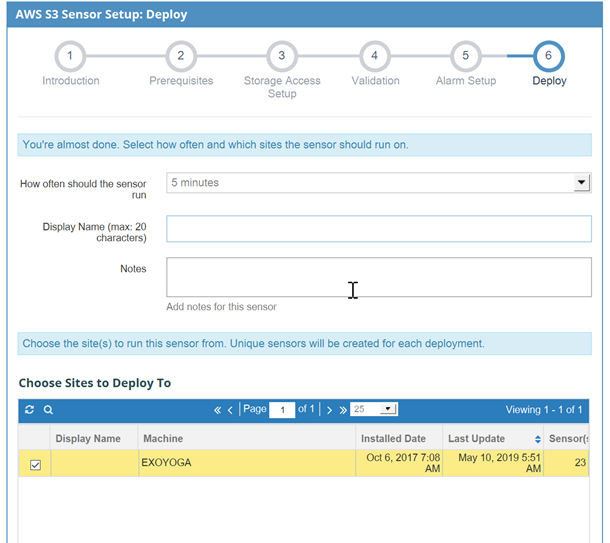
Task: Sort by Installed Date column header
Action: tap(399, 438)
